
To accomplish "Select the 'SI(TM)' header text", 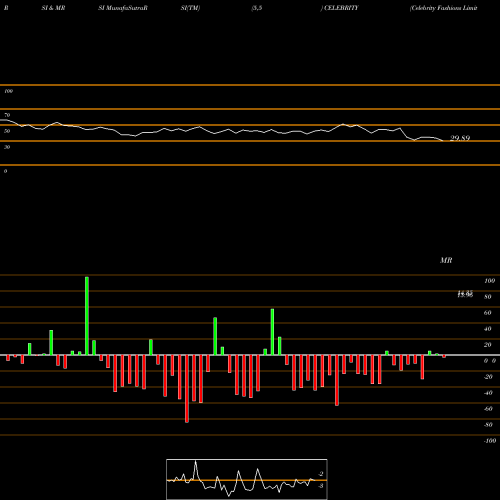I will click(x=190, y=8).
